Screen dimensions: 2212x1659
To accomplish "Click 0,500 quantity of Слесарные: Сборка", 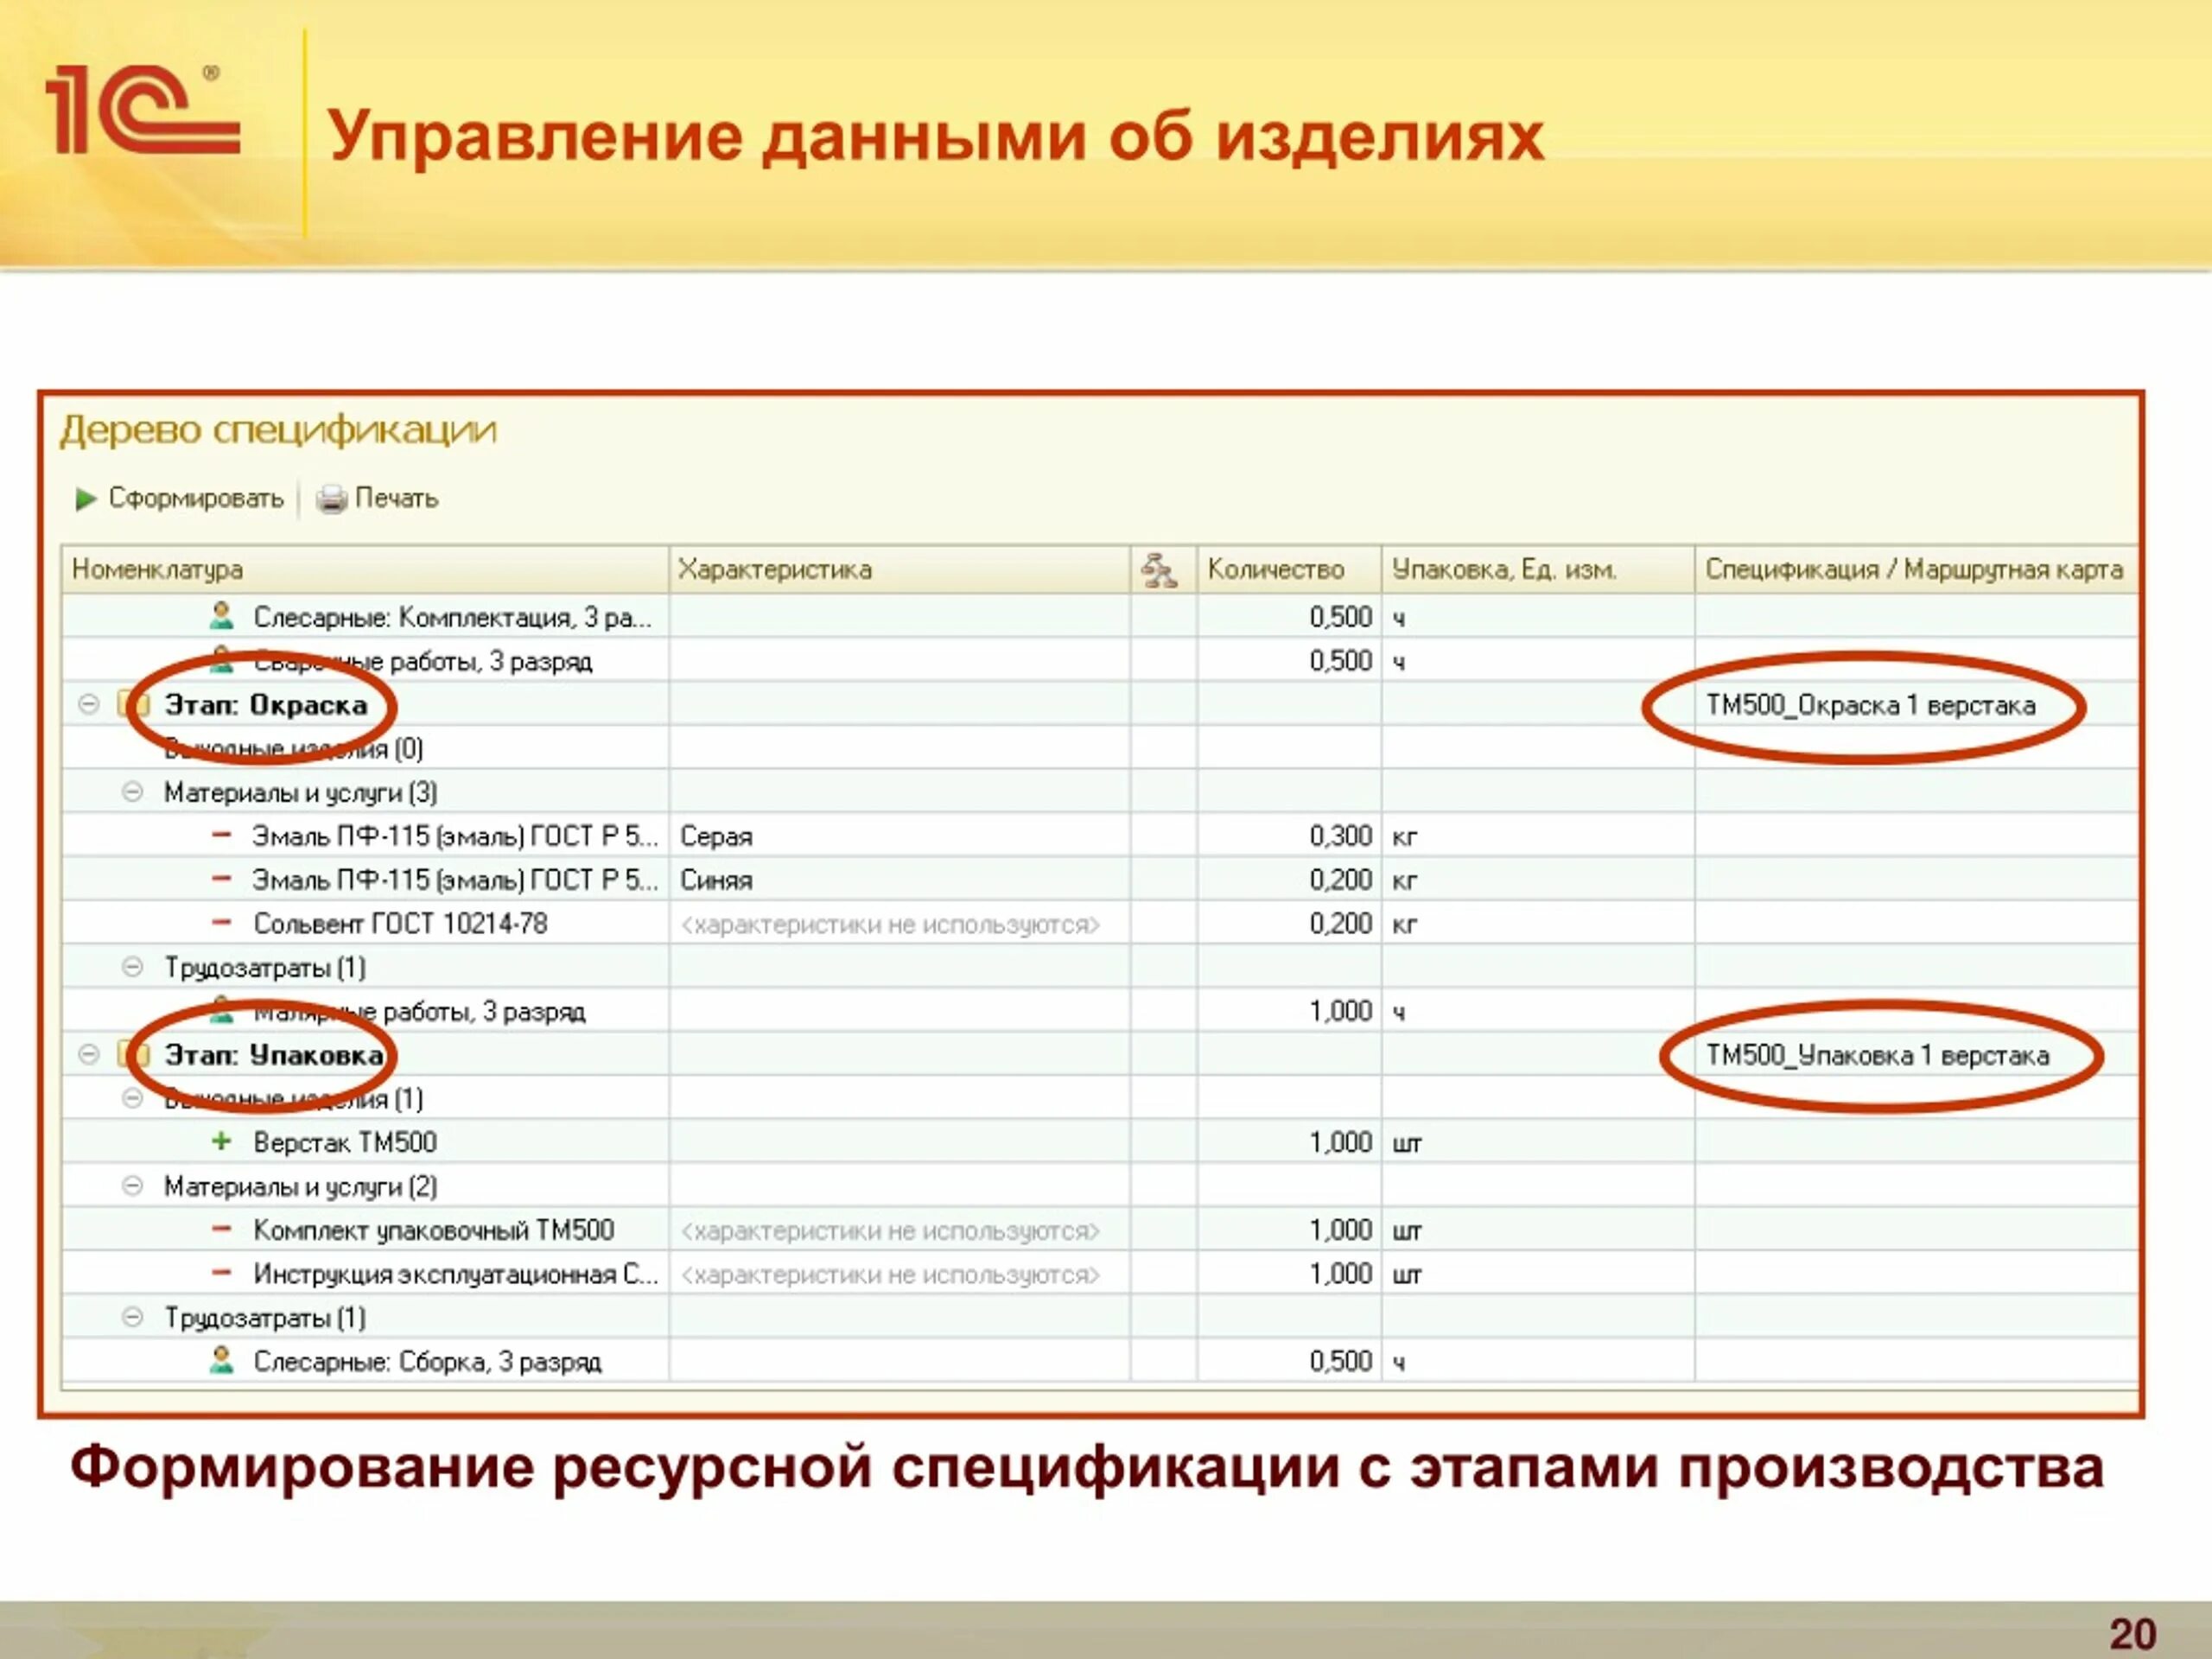I will click(1290, 1361).
